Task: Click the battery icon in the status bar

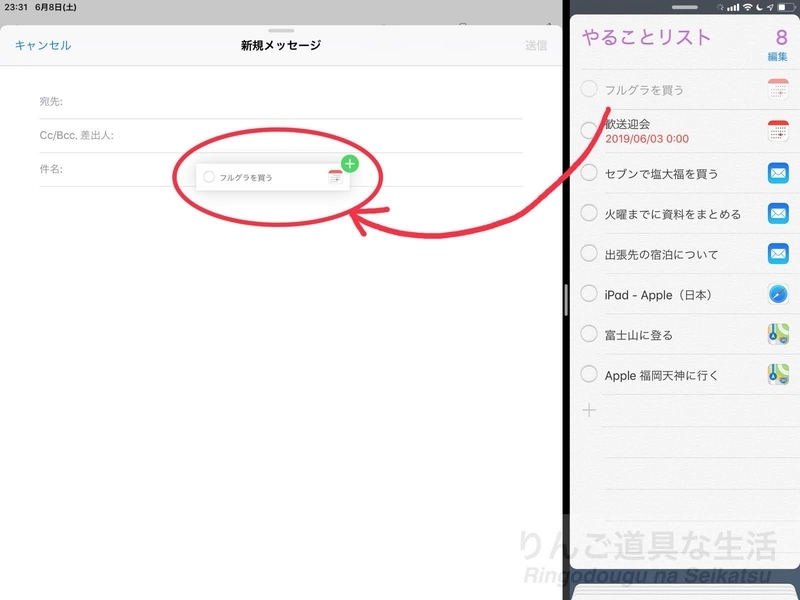Action: click(787, 7)
